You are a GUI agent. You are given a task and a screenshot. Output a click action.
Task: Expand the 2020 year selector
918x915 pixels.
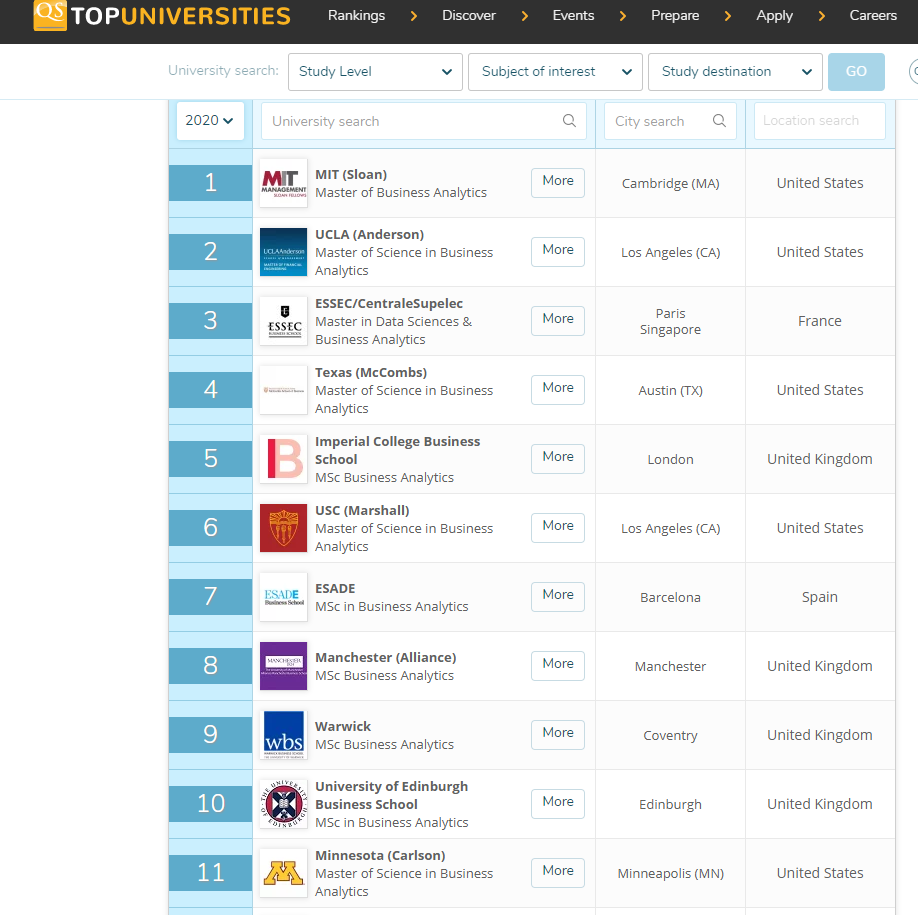(x=210, y=121)
